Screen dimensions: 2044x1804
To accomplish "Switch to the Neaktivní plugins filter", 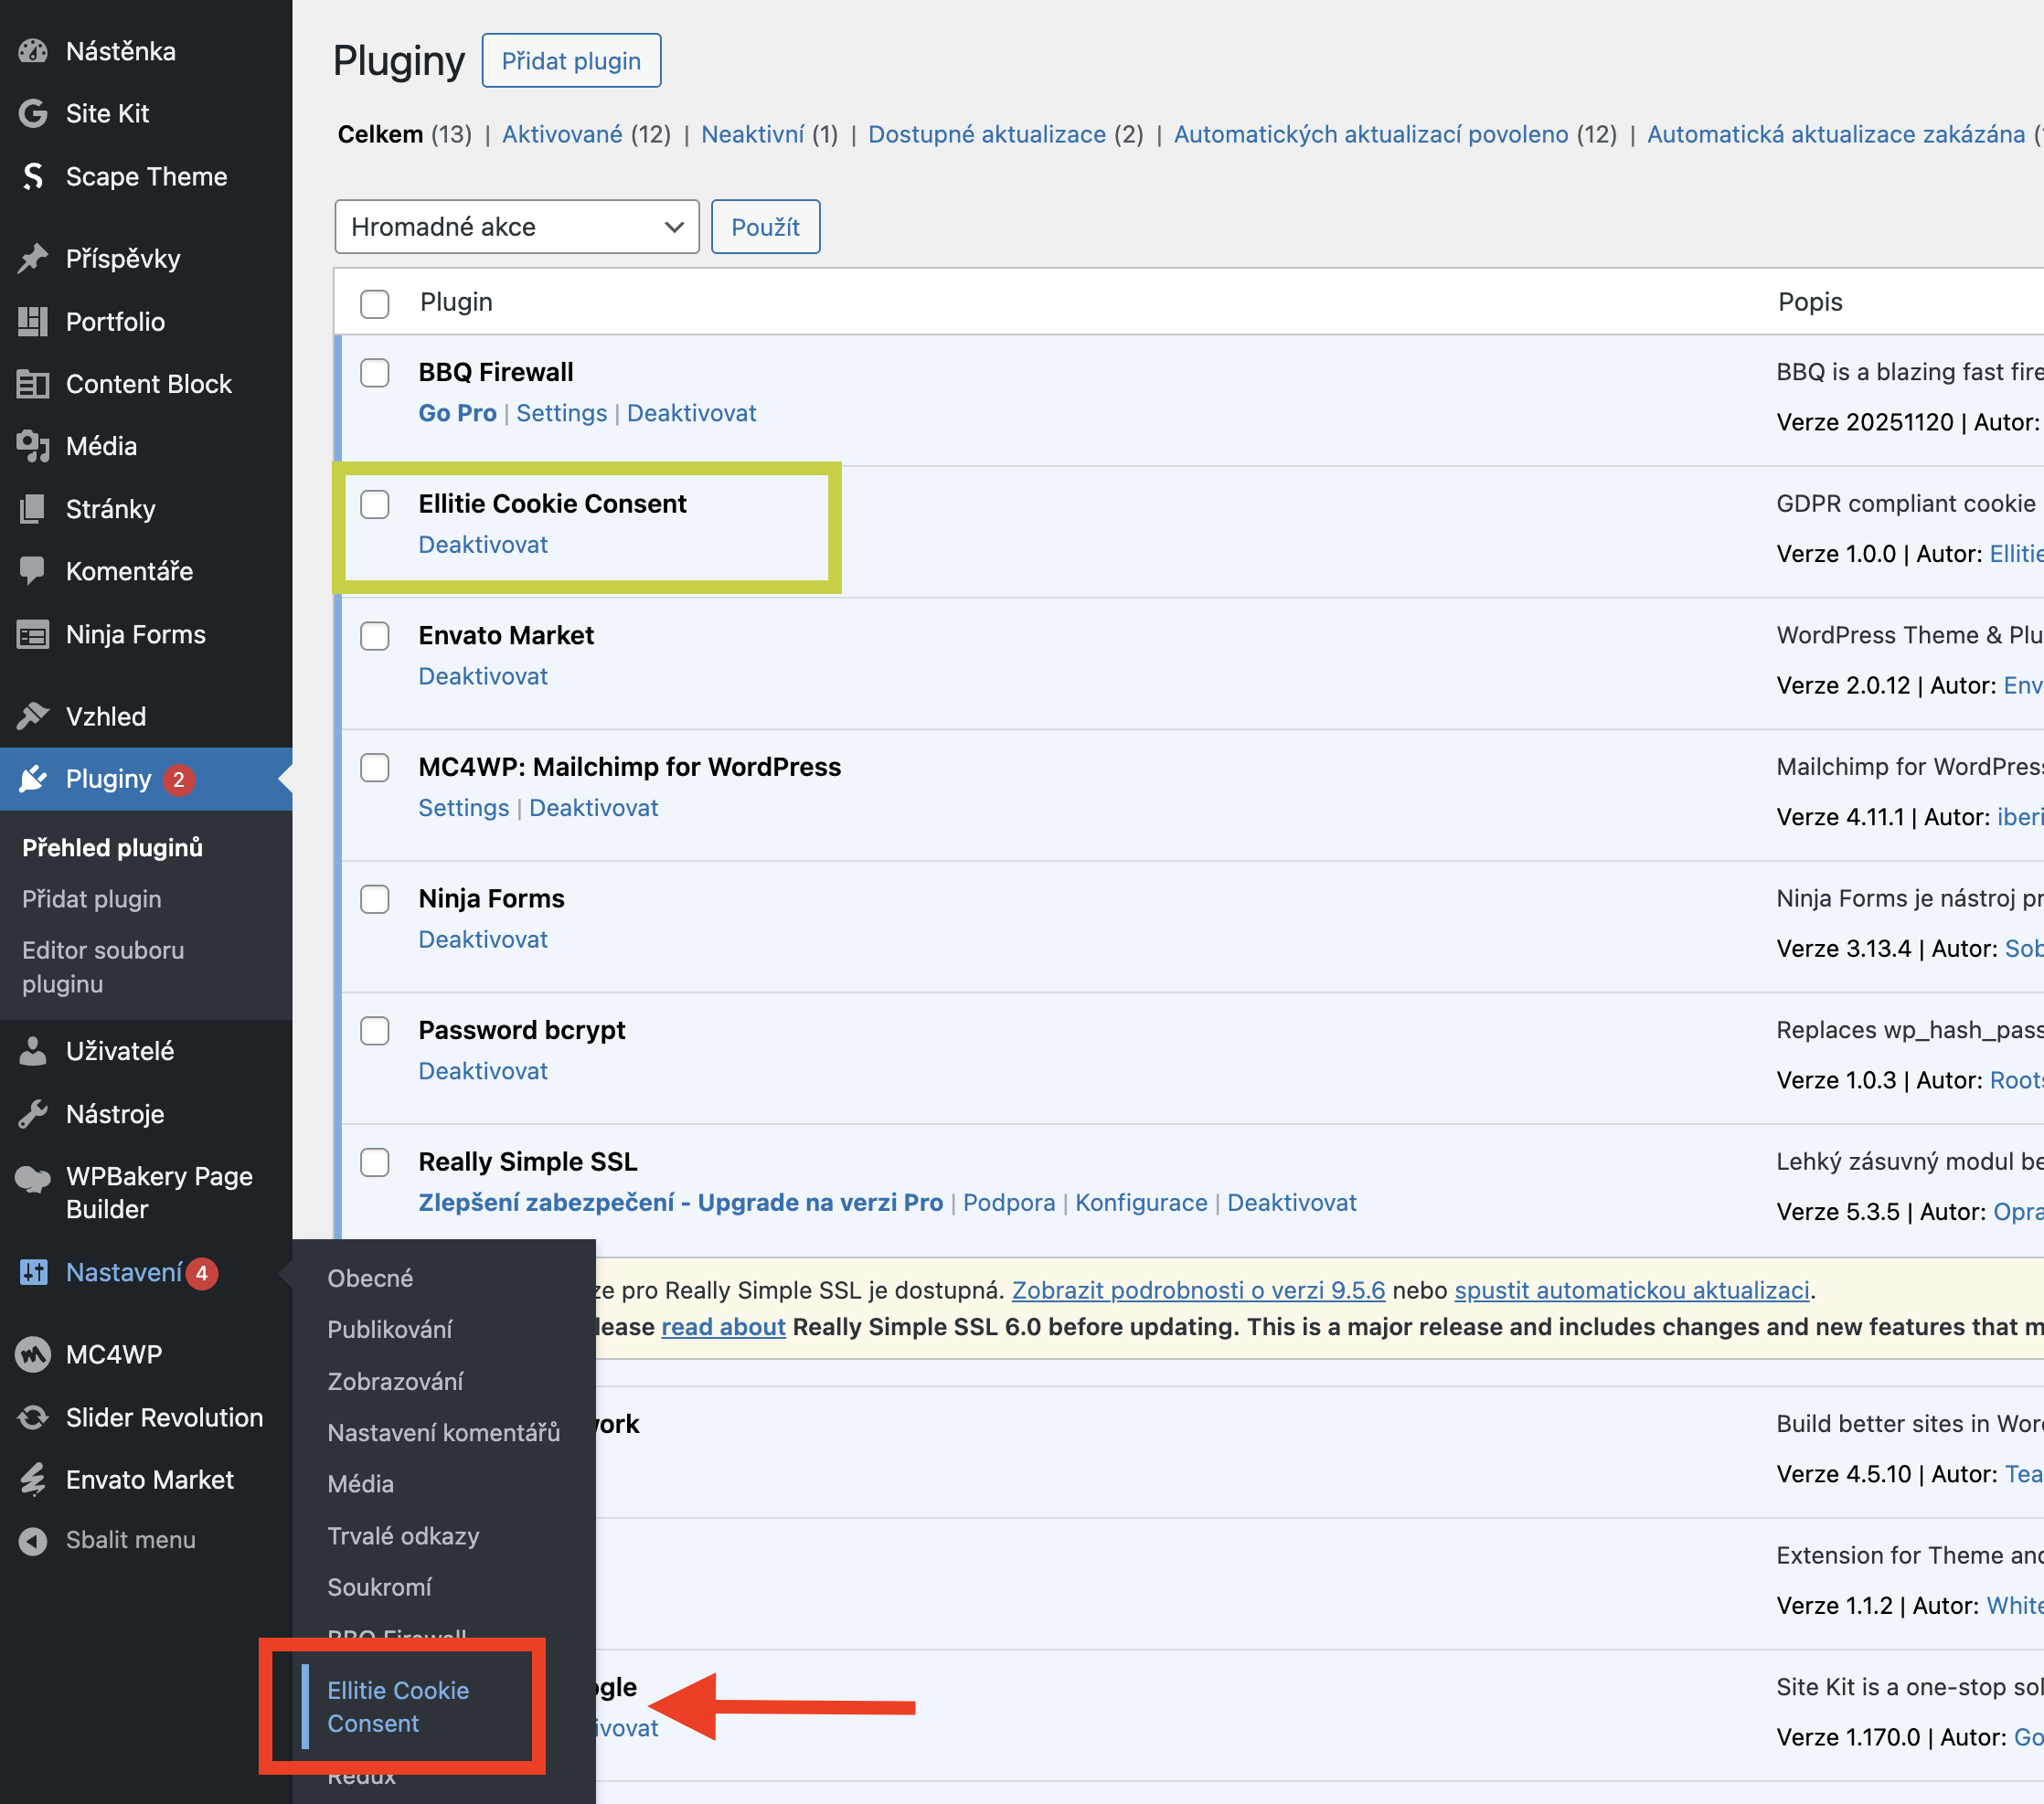I will [x=755, y=134].
